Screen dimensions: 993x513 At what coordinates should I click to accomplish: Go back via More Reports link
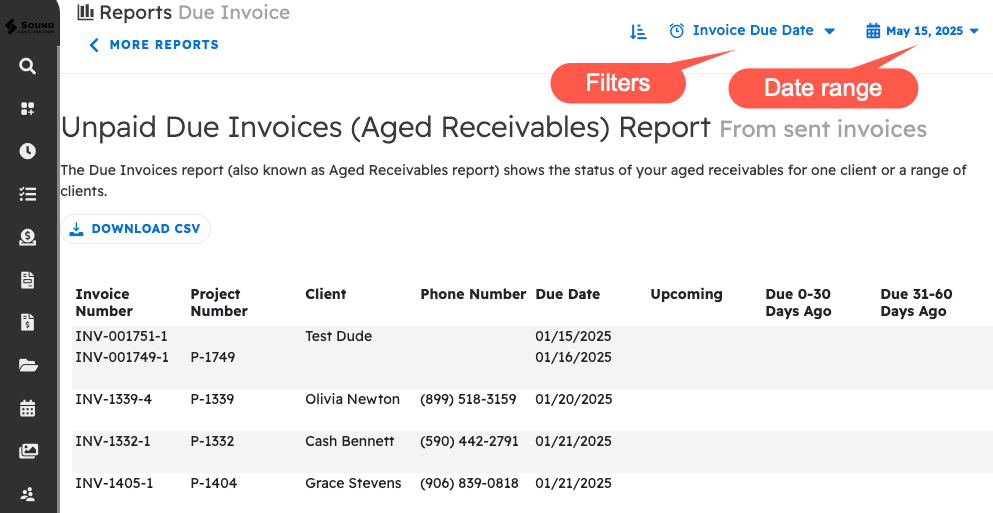click(154, 45)
